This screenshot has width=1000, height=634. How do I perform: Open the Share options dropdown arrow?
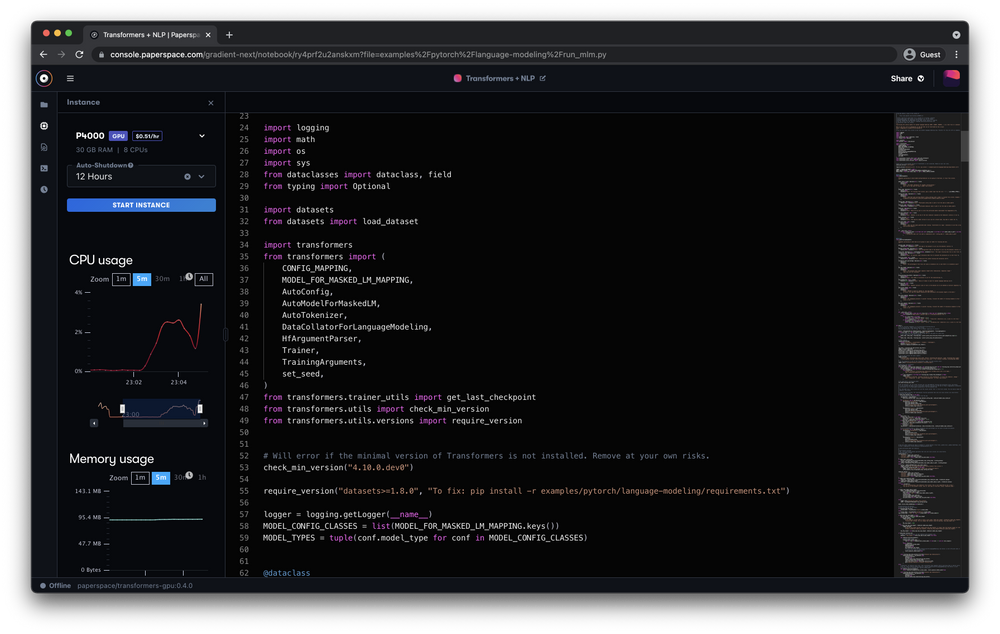tap(919, 78)
